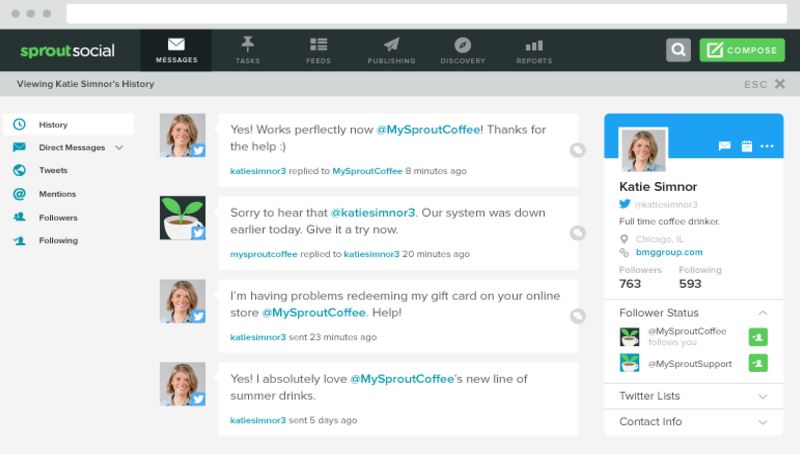This screenshot has height=454, width=800.
Task: Click the @MySproutCoffee avatar in Follower Status
Action: click(630, 337)
